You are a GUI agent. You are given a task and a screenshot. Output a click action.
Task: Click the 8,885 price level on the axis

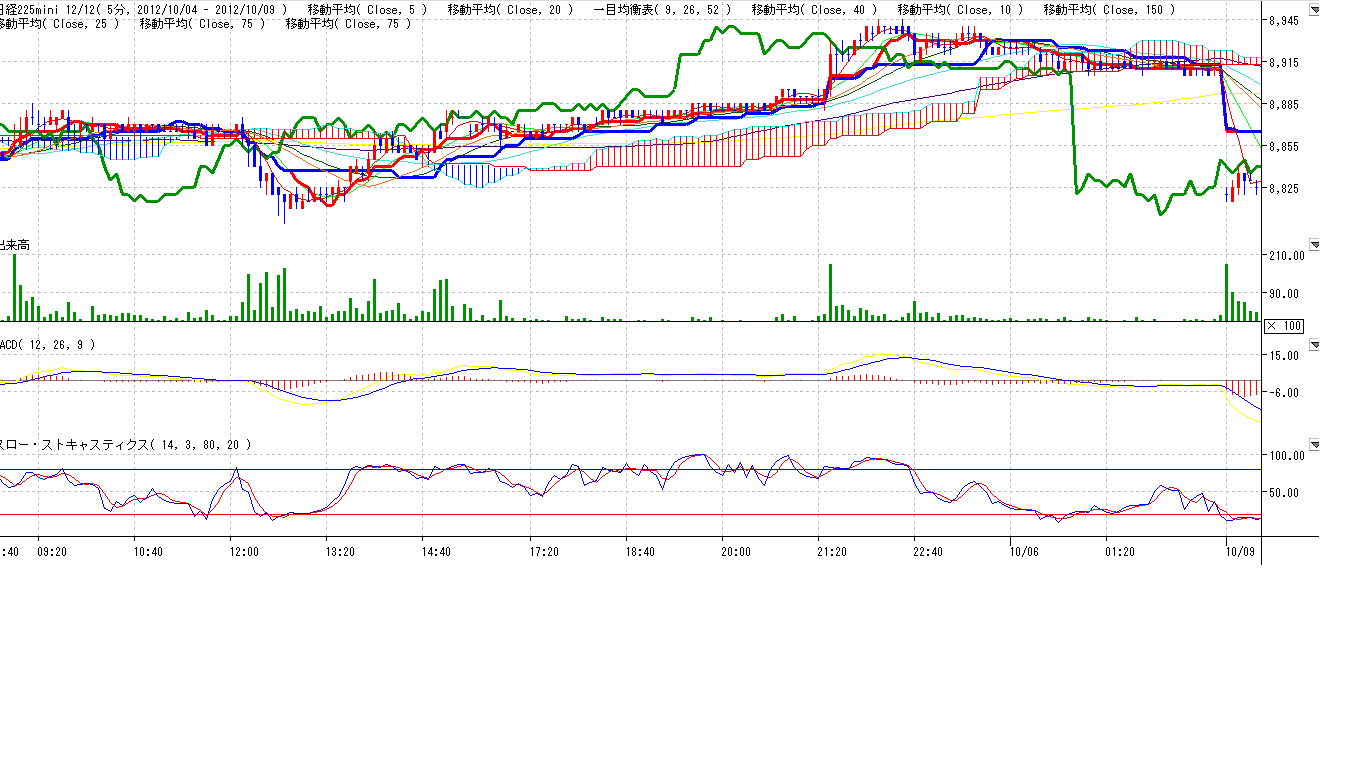[1283, 105]
